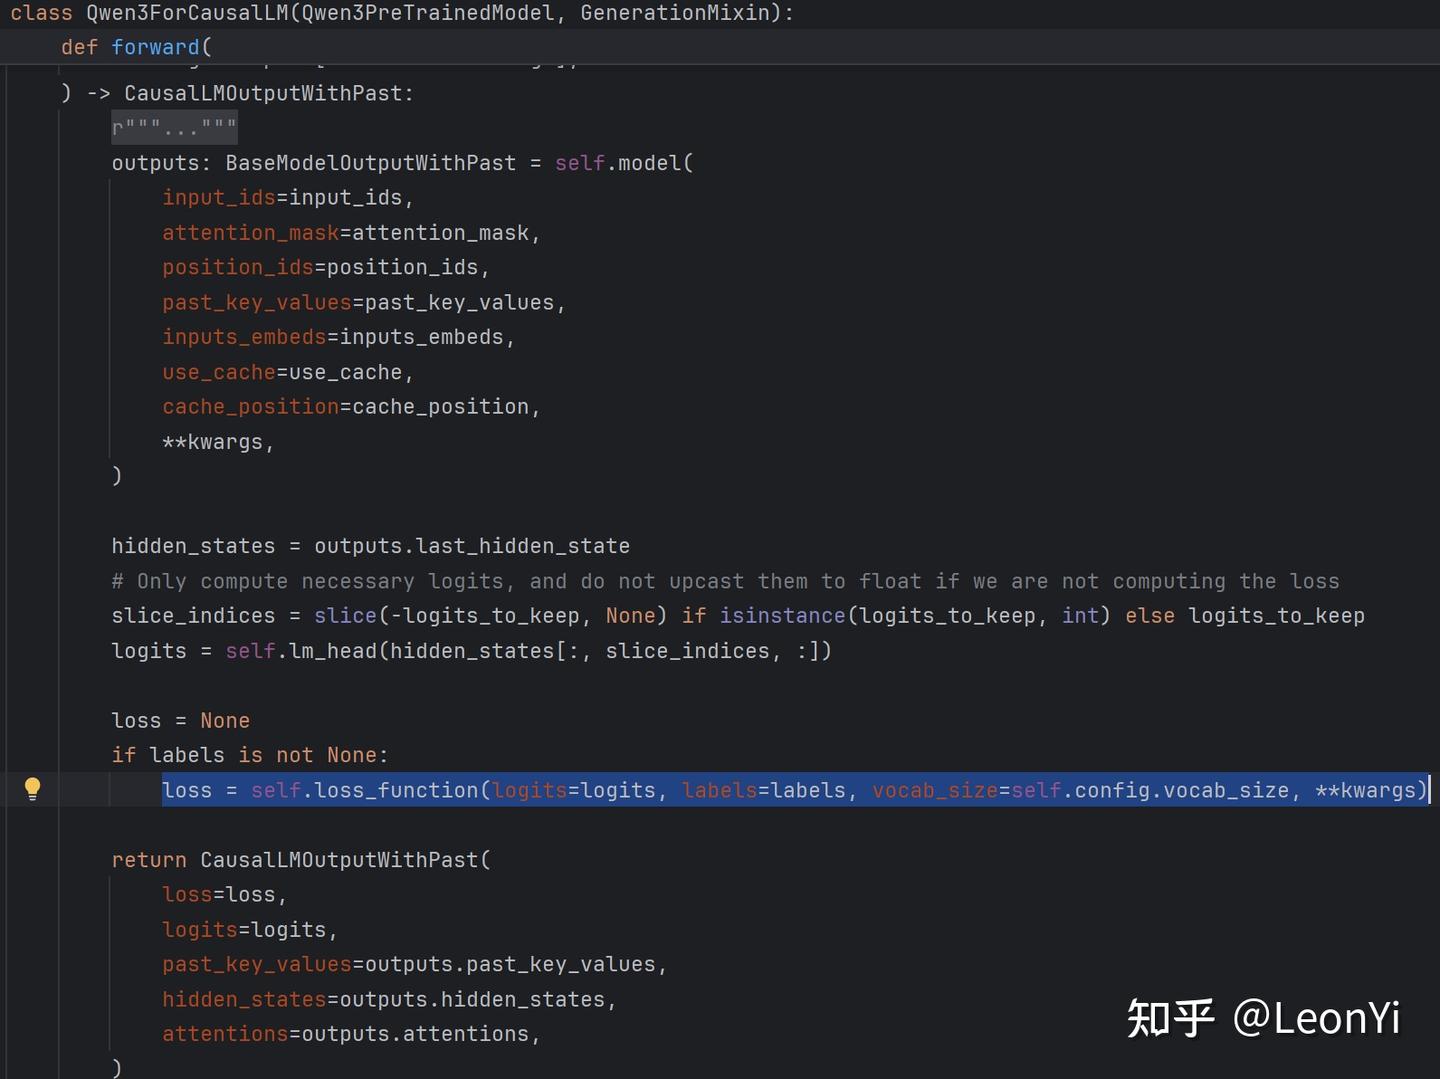Screen dimensions: 1440x1079
Task: Click the input_ids keyword argument
Action: (x=219, y=198)
